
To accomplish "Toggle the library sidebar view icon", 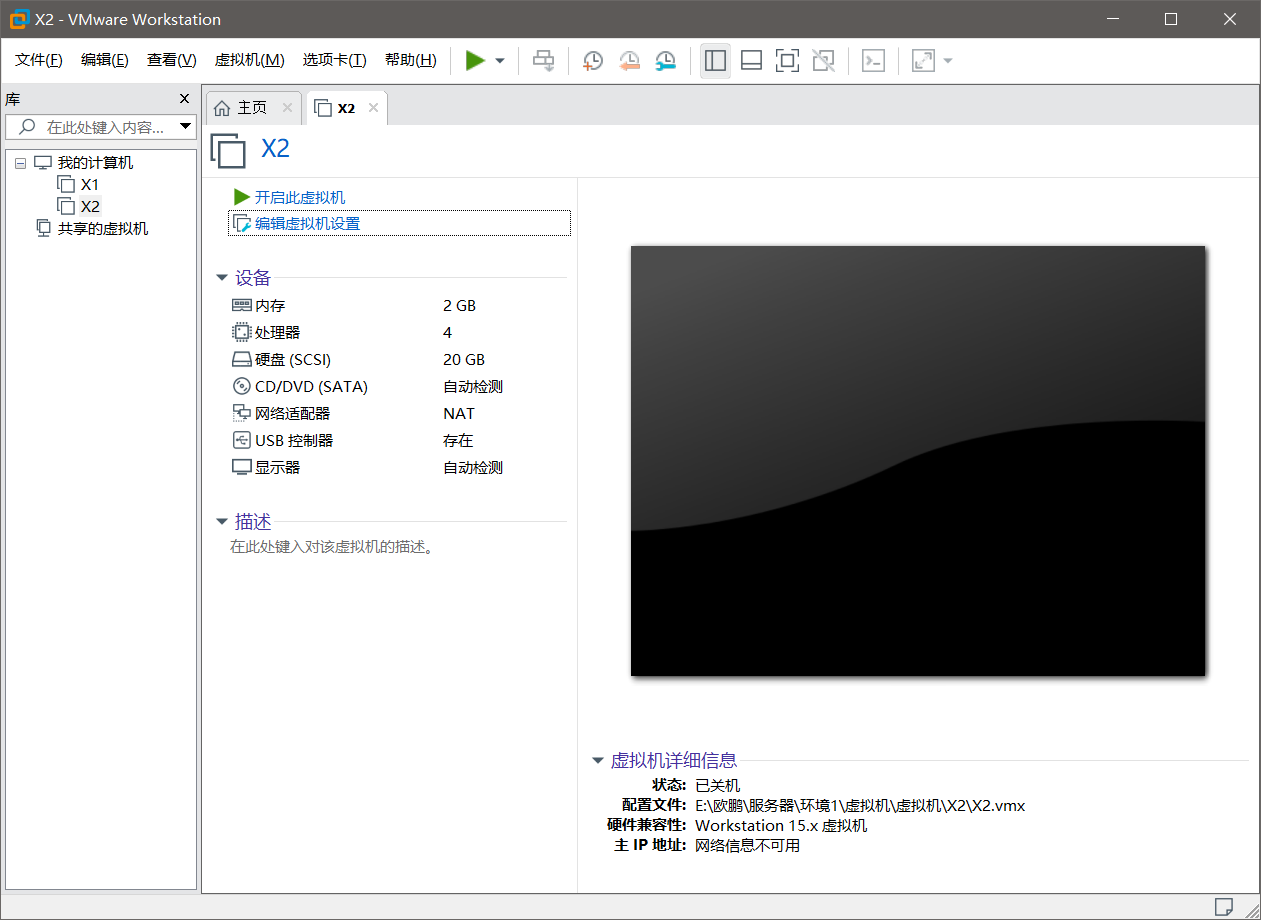I will pos(715,61).
